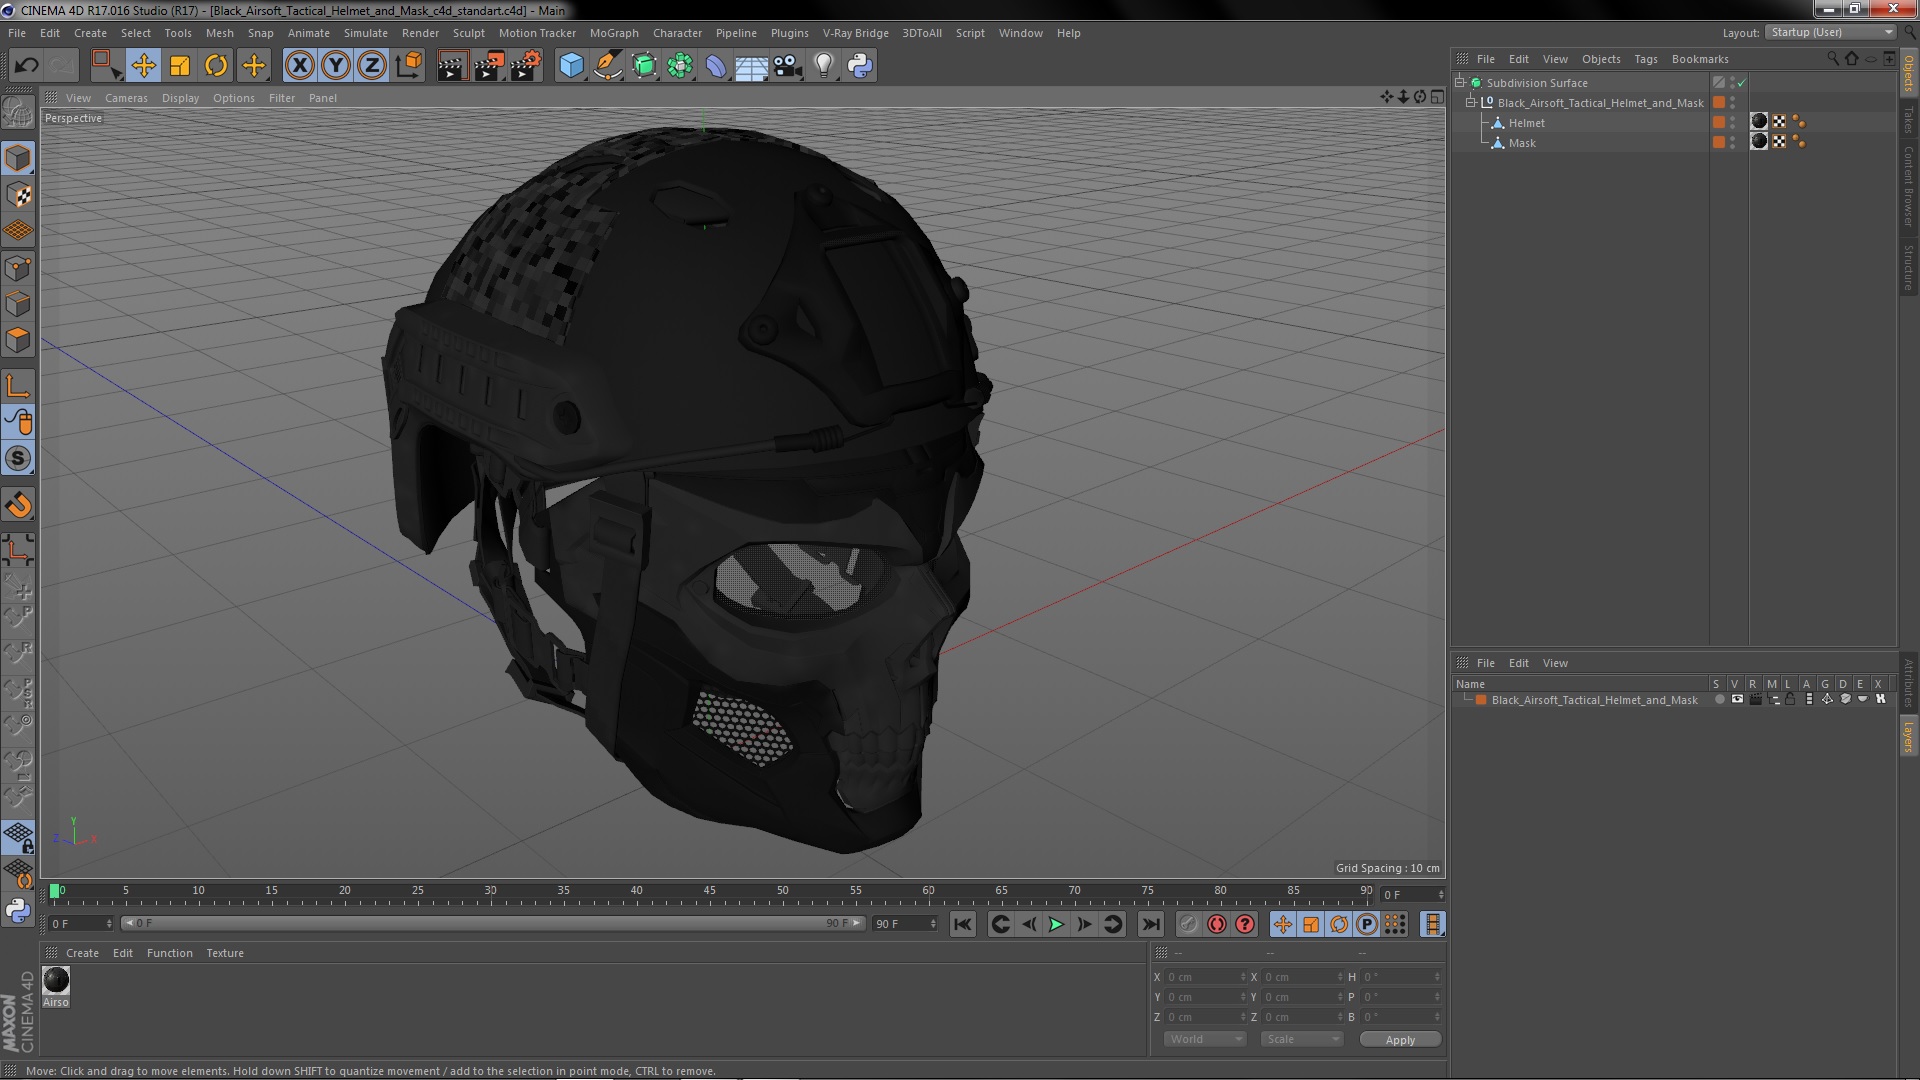Open the V-Ray Bridge menu
The width and height of the screenshot is (1920, 1080).
[855, 33]
